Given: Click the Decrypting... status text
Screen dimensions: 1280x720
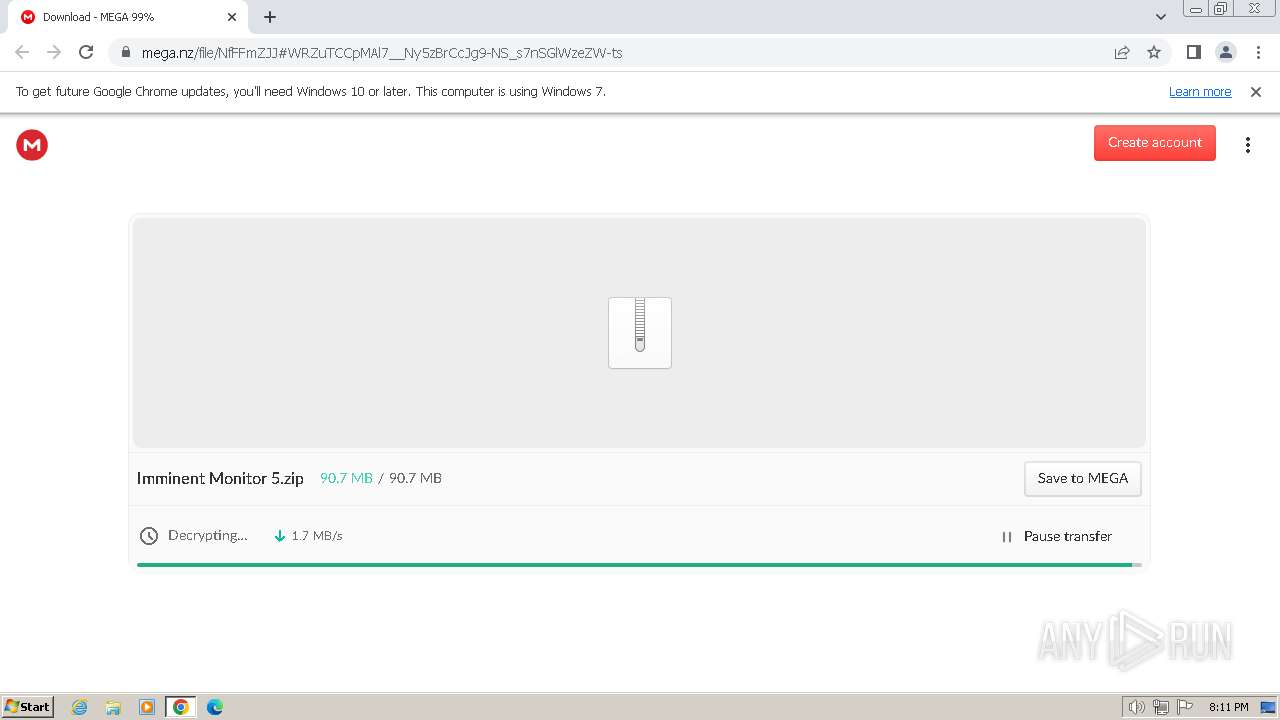Looking at the screenshot, I should point(208,536).
